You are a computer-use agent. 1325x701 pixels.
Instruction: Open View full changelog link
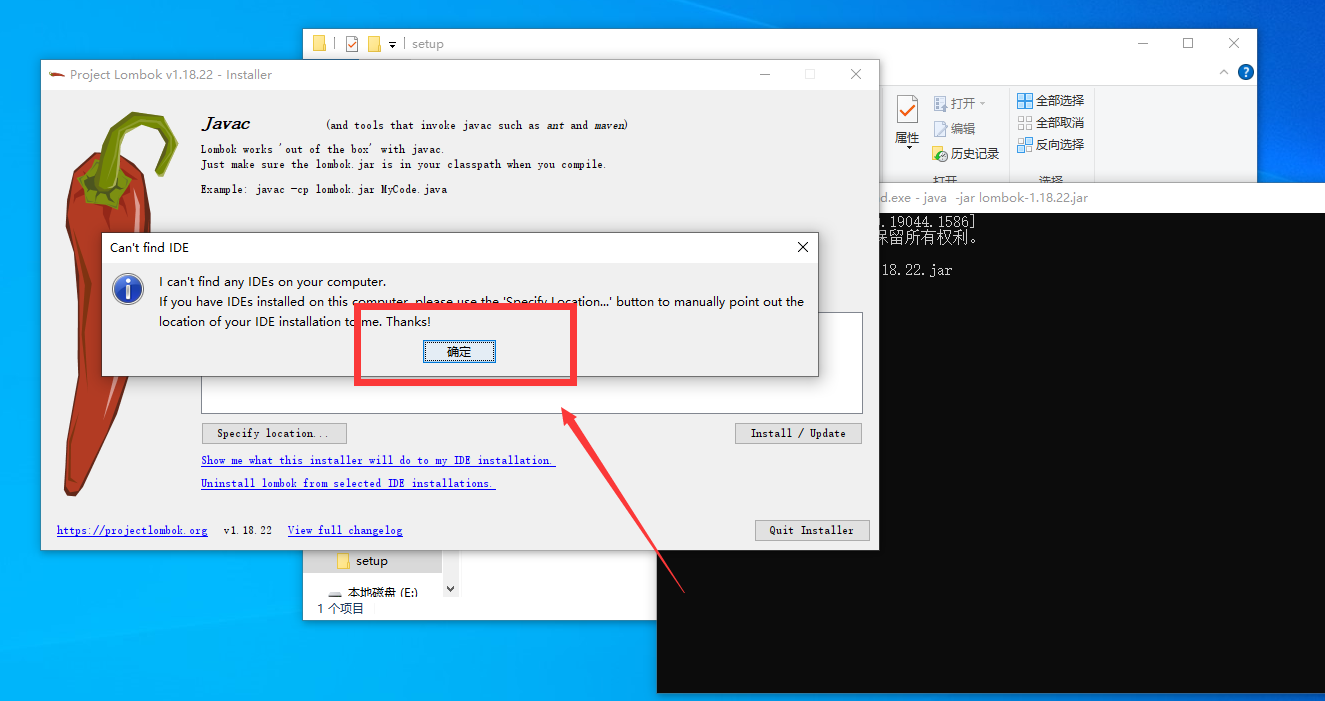coord(345,530)
